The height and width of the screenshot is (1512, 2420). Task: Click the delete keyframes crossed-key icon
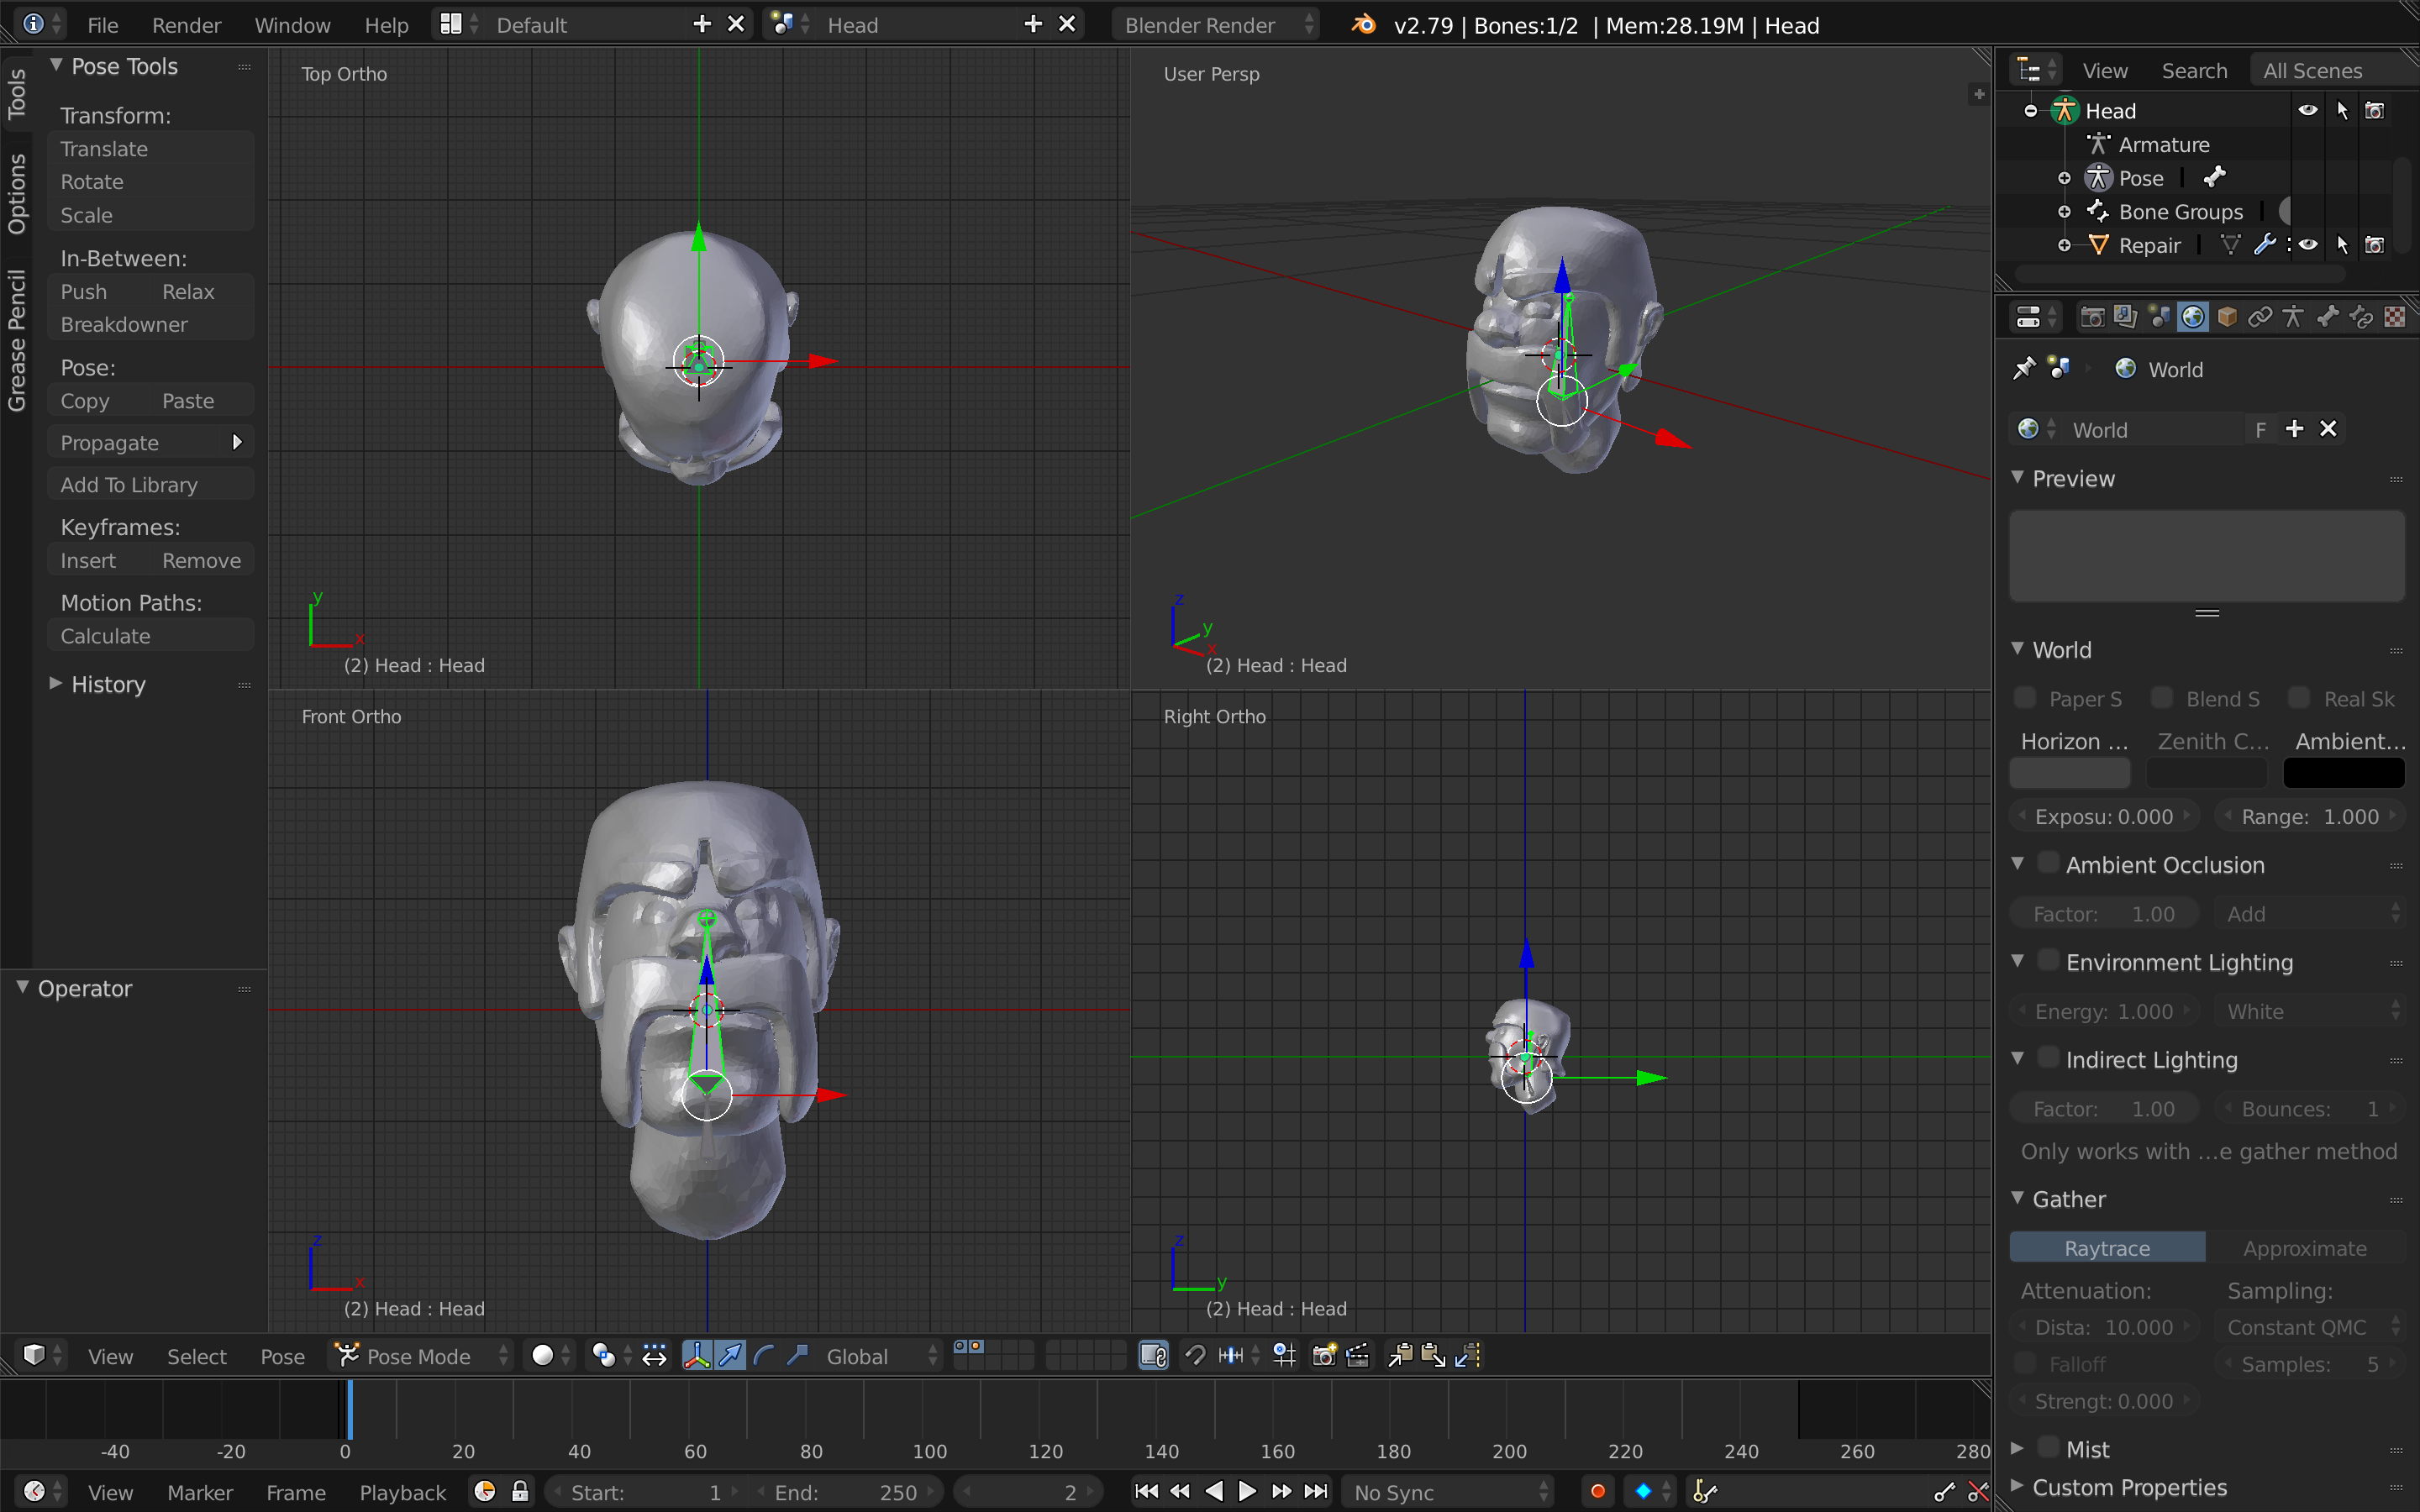coord(1978,1492)
